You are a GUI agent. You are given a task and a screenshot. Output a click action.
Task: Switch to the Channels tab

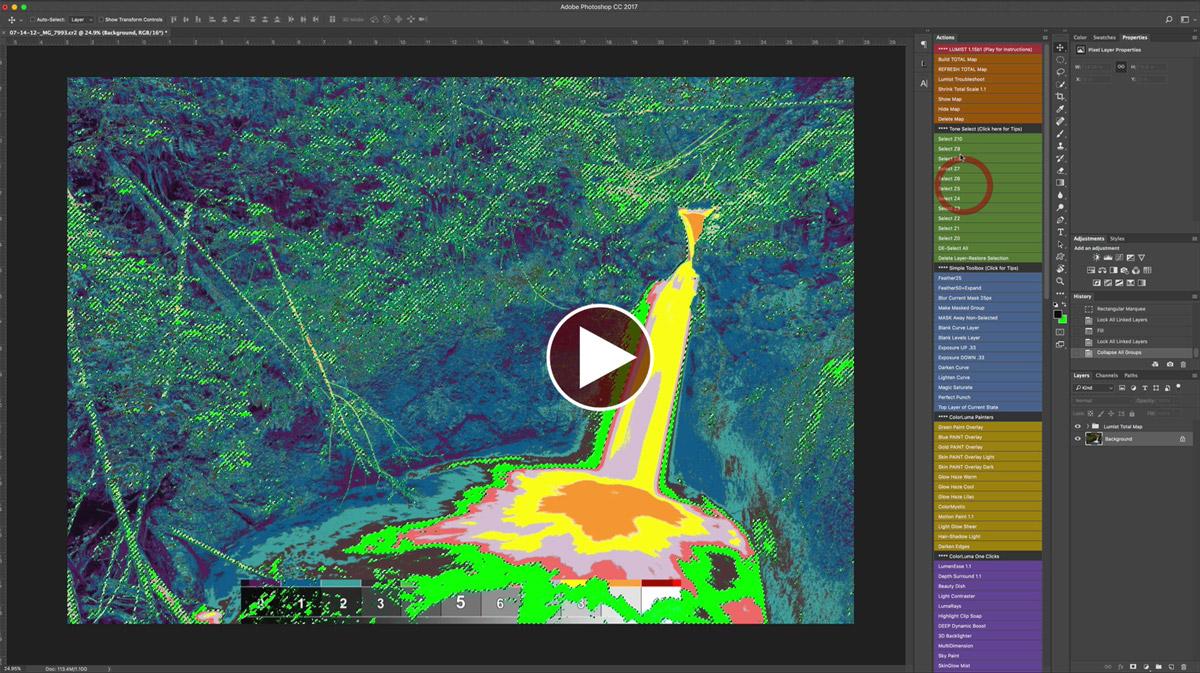pyautogui.click(x=1106, y=375)
